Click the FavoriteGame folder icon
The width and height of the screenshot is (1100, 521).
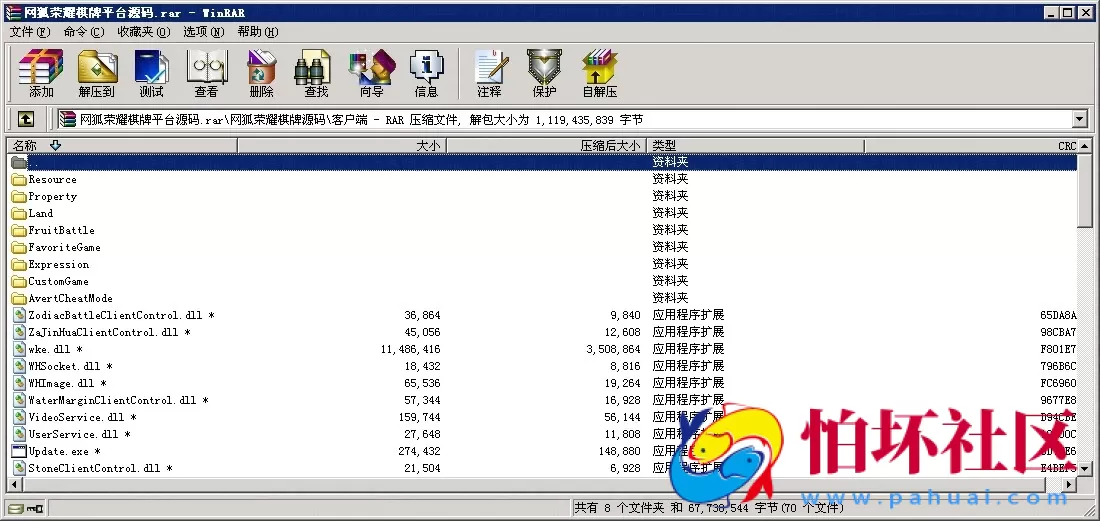pyautogui.click(x=19, y=248)
